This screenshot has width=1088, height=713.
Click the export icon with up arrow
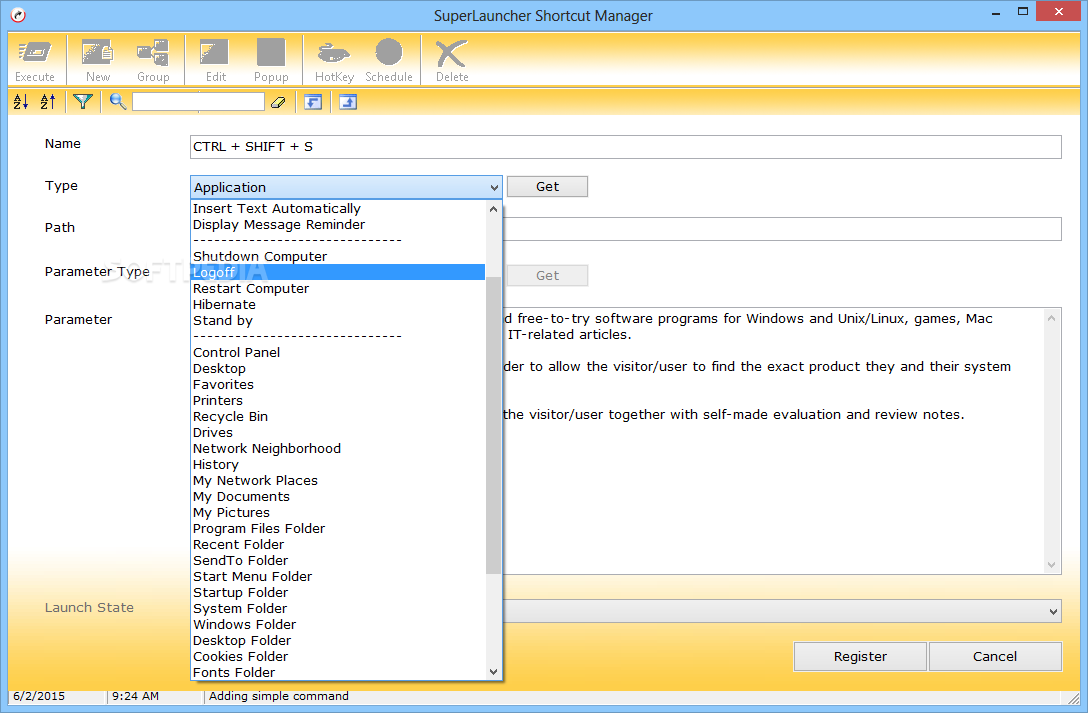point(348,102)
